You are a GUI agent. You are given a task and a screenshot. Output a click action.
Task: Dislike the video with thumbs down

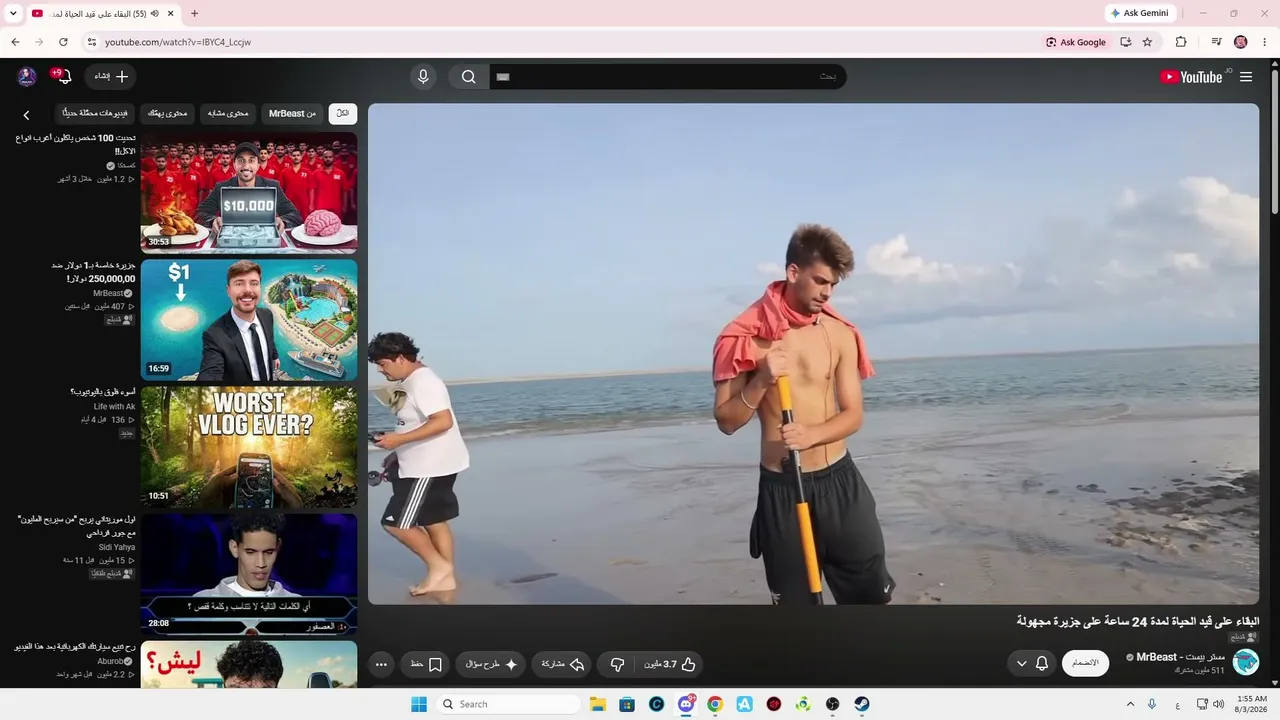(617, 664)
